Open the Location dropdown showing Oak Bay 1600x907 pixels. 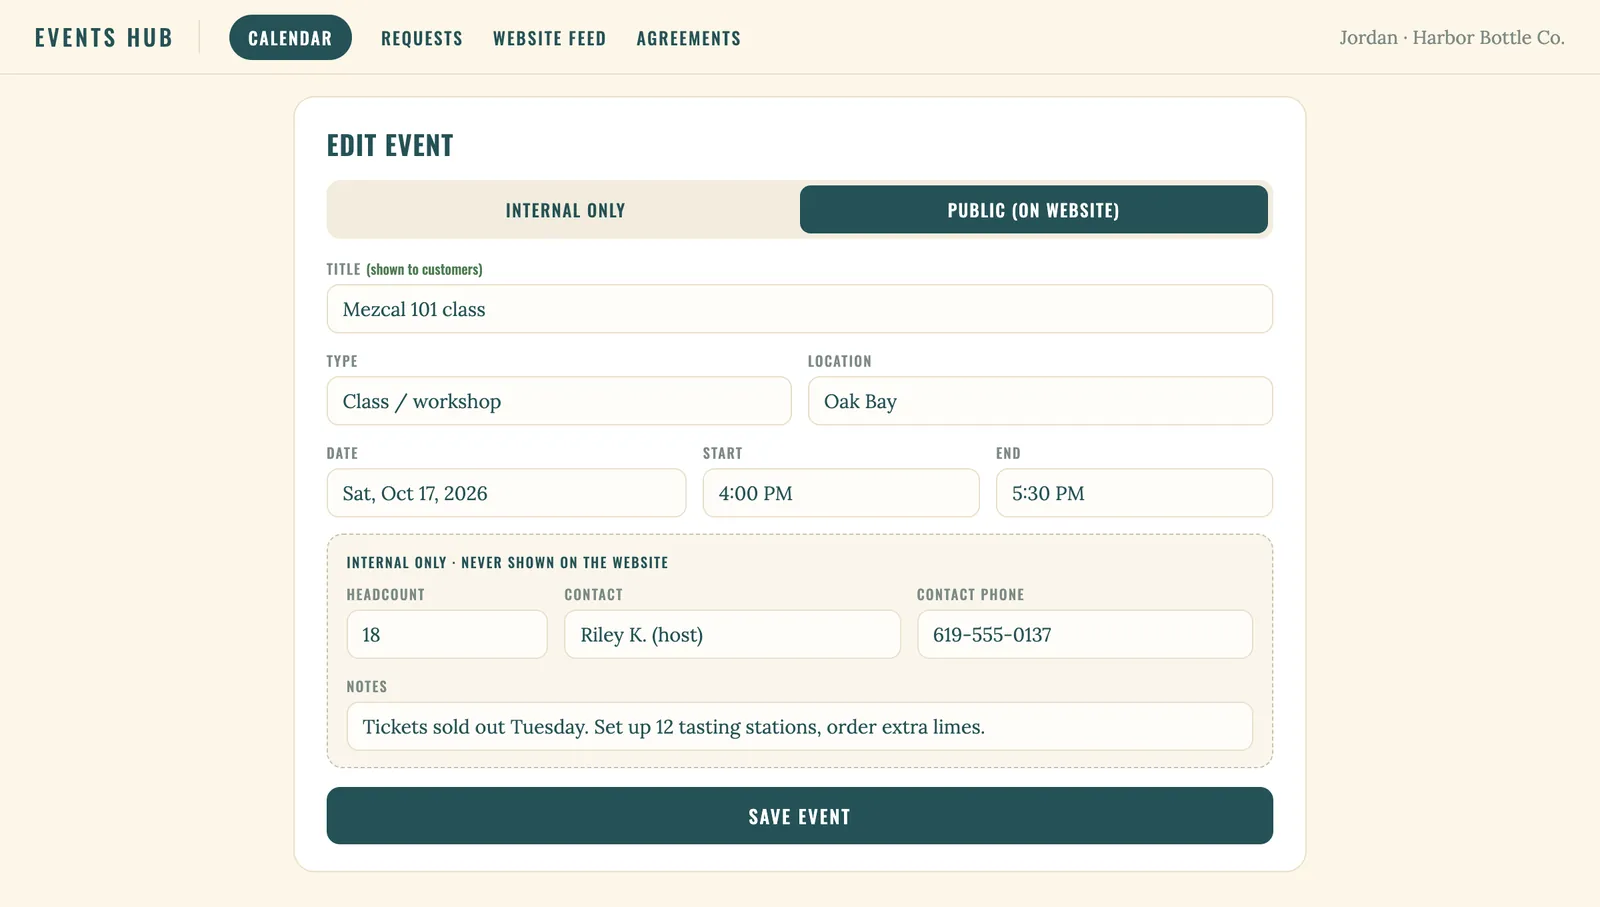click(x=1040, y=401)
